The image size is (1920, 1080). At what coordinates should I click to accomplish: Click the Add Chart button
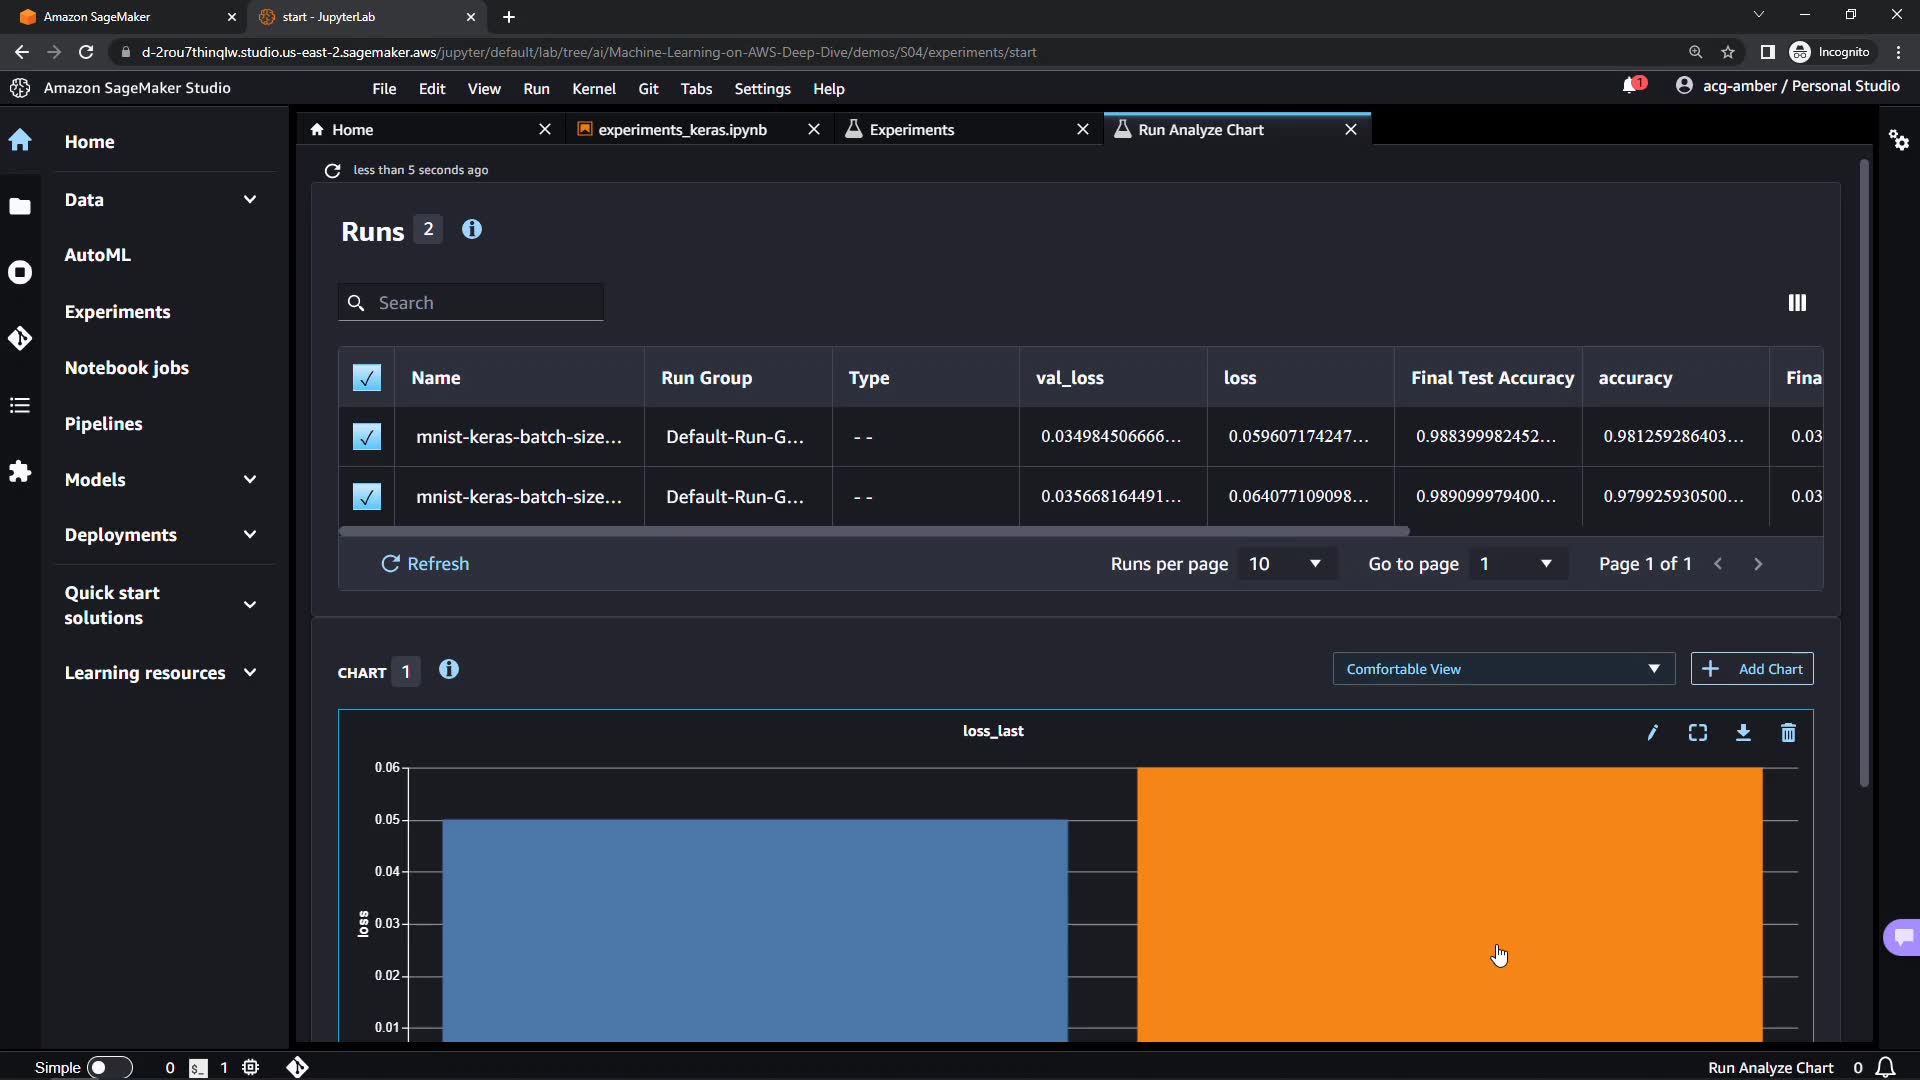tap(1751, 669)
